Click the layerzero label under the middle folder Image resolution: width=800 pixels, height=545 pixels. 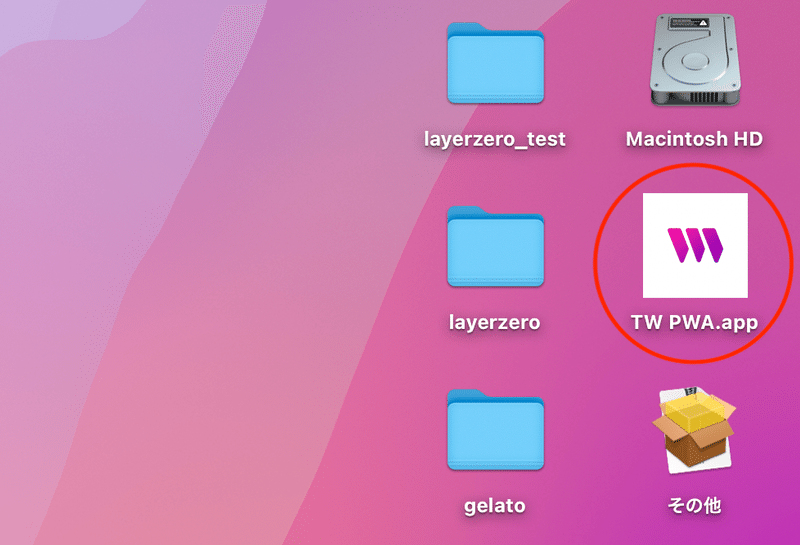[x=494, y=323]
